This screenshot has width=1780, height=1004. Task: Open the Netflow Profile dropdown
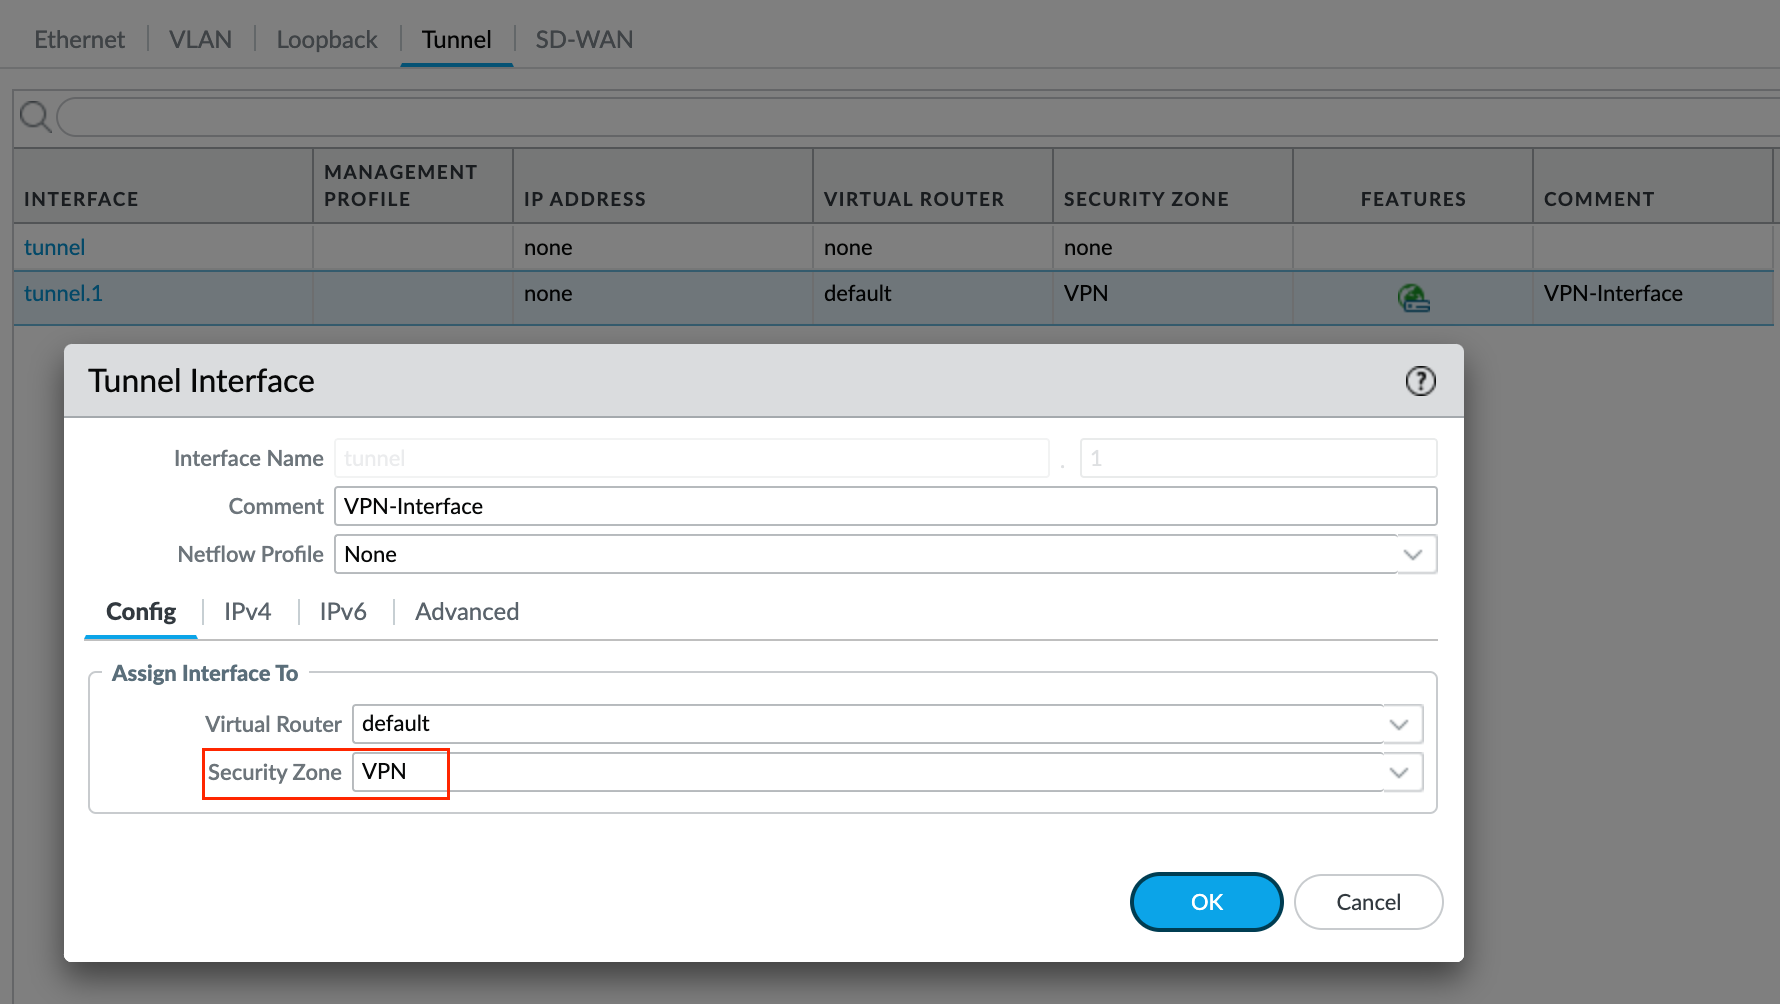tap(1413, 554)
